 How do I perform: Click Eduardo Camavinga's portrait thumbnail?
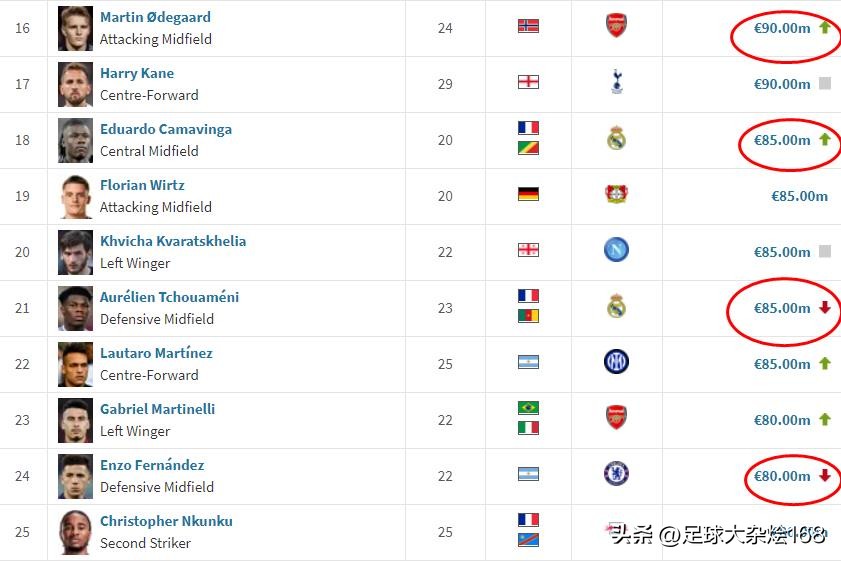tap(76, 140)
